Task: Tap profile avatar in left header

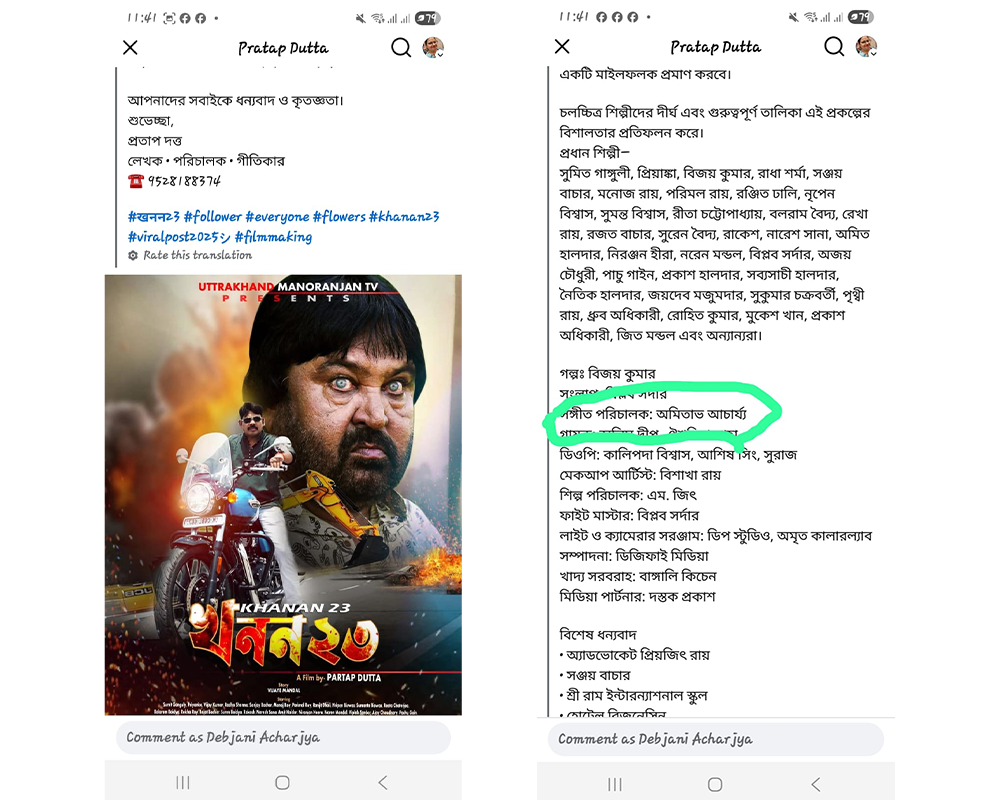Action: point(433,47)
